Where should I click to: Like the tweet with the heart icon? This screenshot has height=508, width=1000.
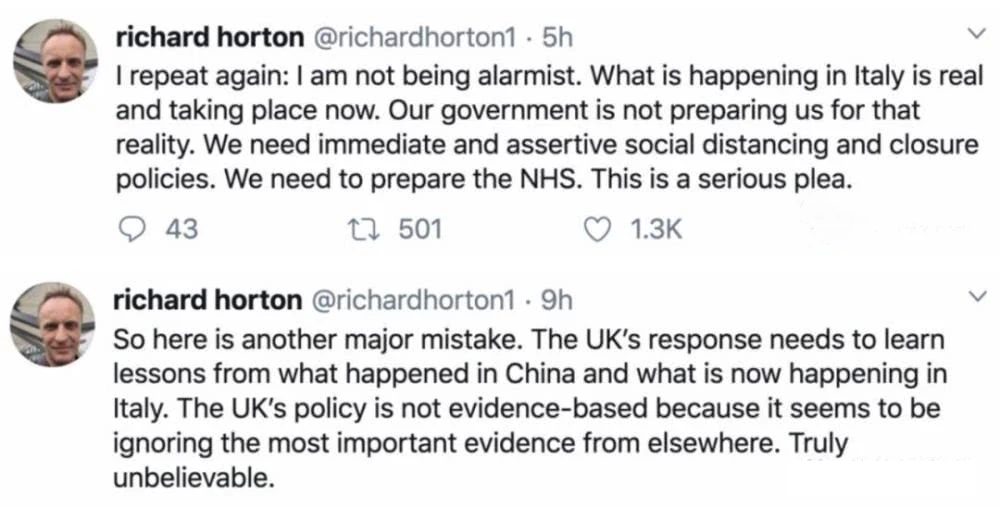(x=597, y=229)
